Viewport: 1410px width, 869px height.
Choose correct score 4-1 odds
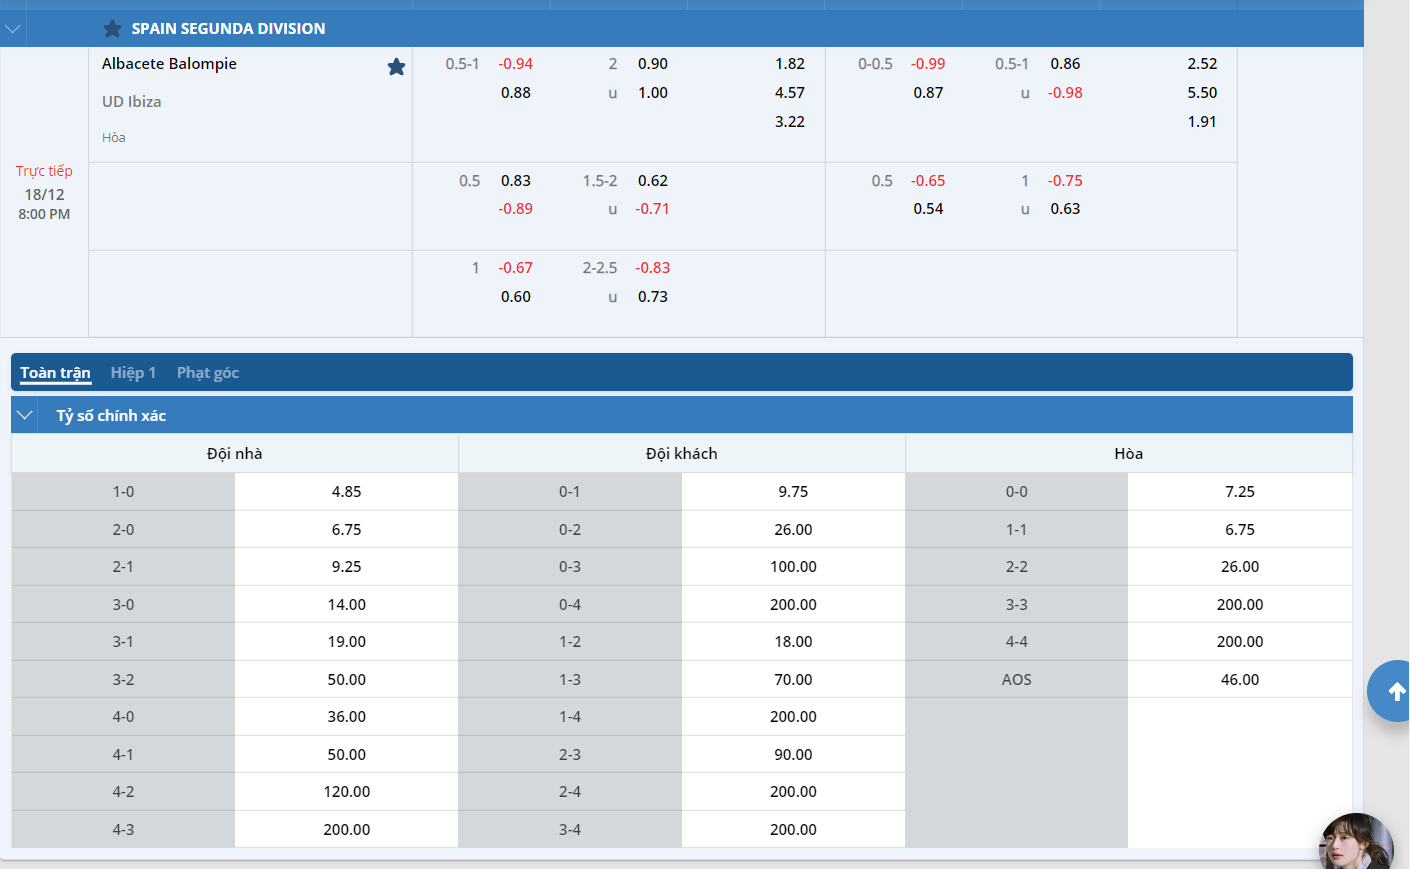(346, 755)
